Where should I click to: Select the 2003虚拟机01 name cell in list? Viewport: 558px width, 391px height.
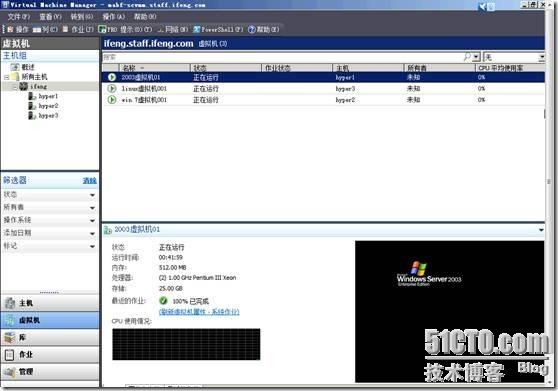[x=141, y=77]
